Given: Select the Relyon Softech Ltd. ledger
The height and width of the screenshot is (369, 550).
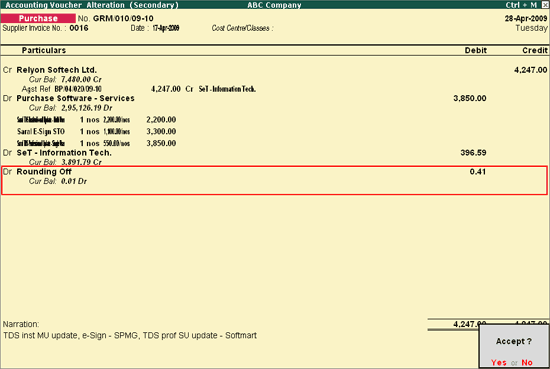Looking at the screenshot, I should point(56,70).
